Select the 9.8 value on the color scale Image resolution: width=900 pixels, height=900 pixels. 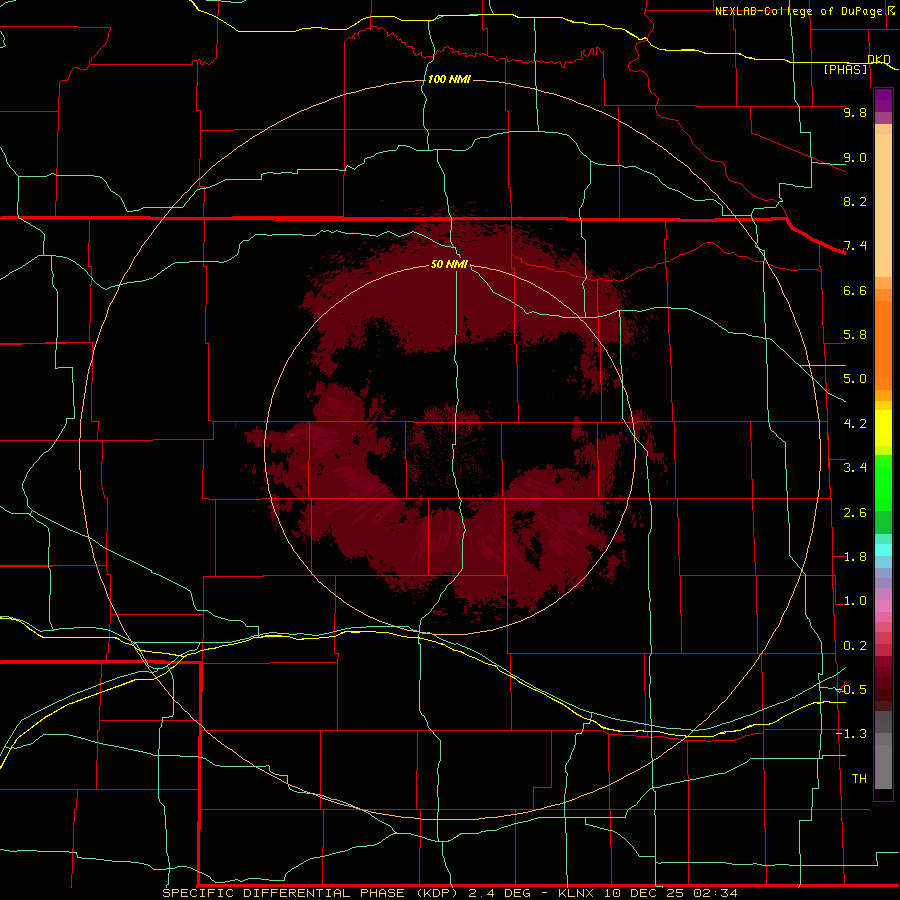pyautogui.click(x=855, y=112)
